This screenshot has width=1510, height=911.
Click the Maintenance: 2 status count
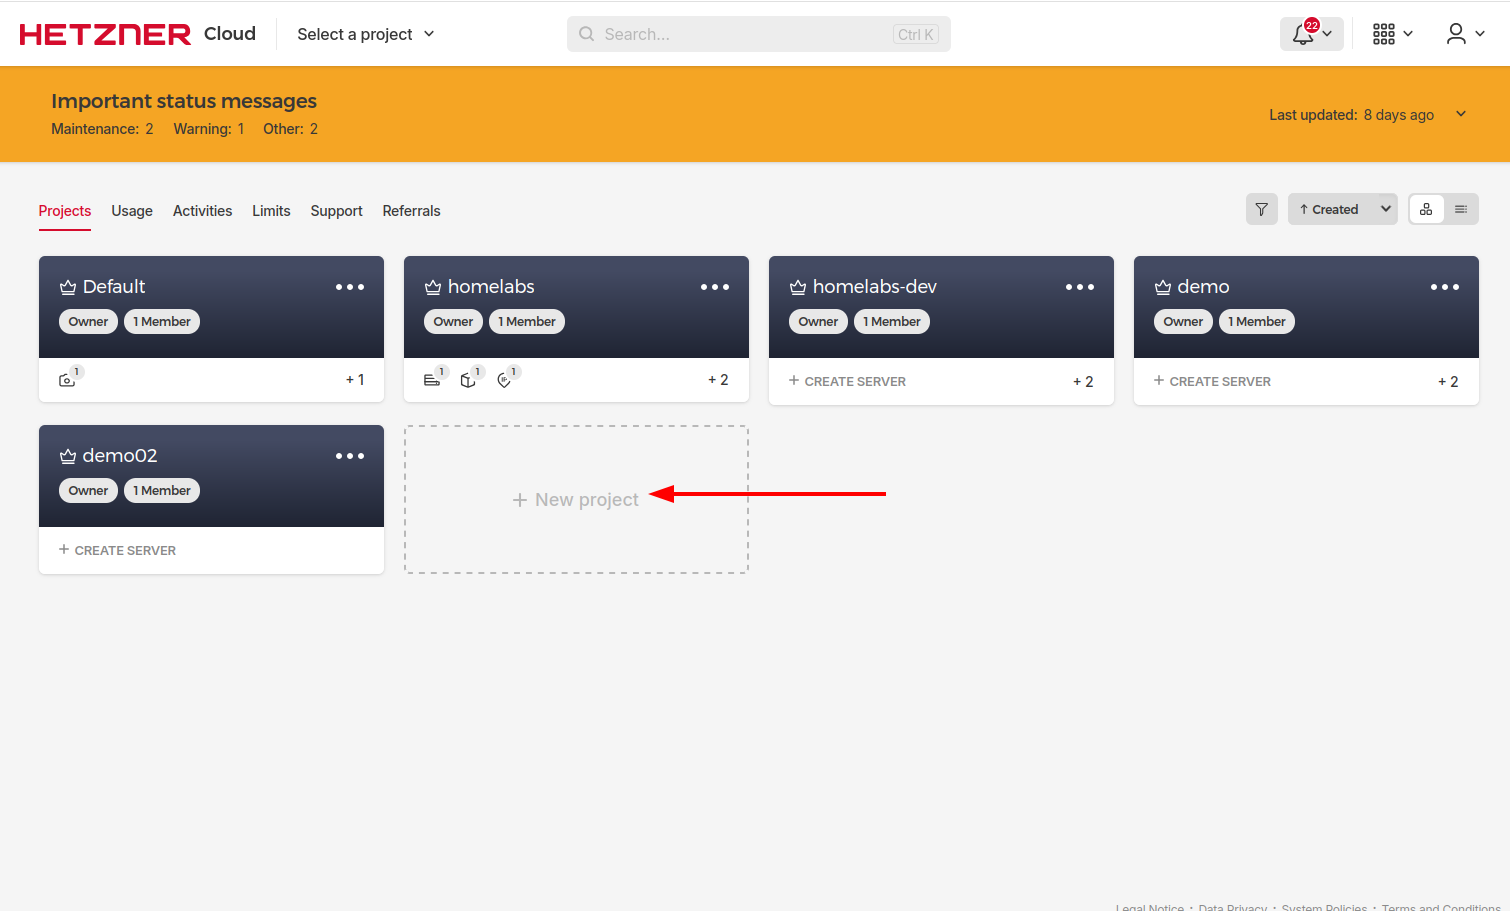coord(102,129)
